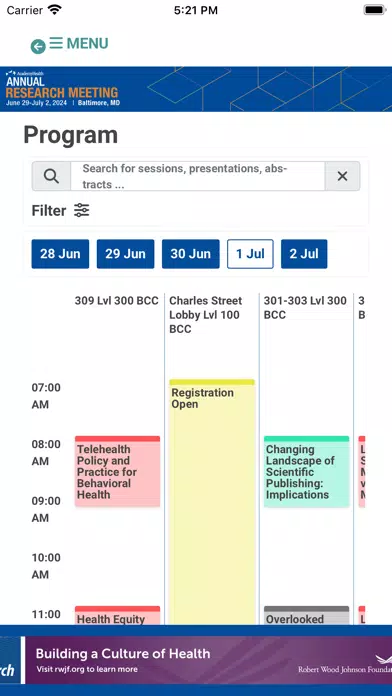Viewport: 392px width, 696px height.
Task: Open the hamburger MENU
Action: [79, 43]
